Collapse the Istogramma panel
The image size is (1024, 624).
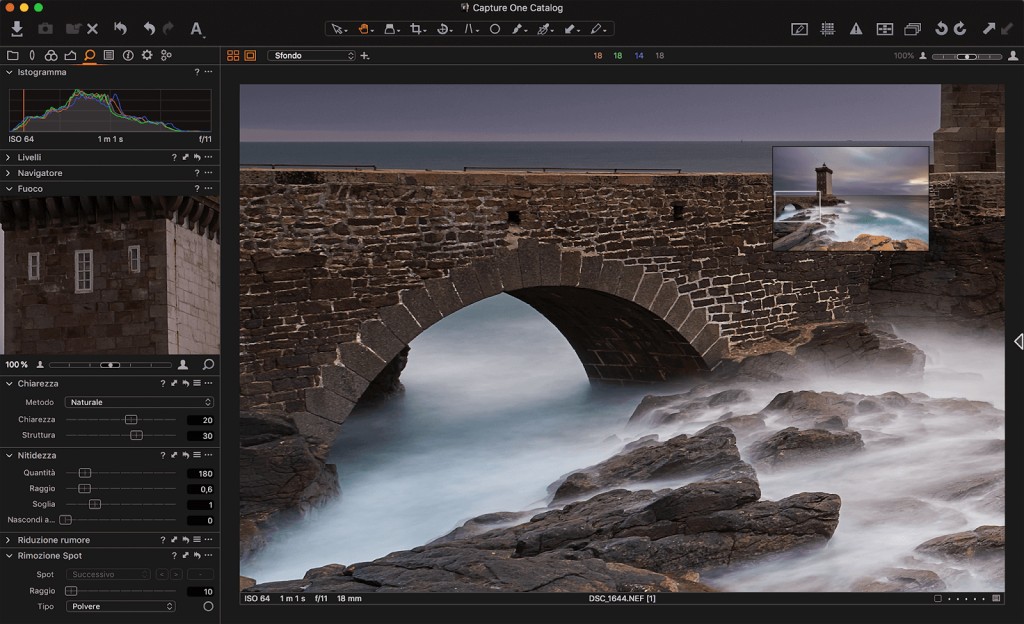9,72
